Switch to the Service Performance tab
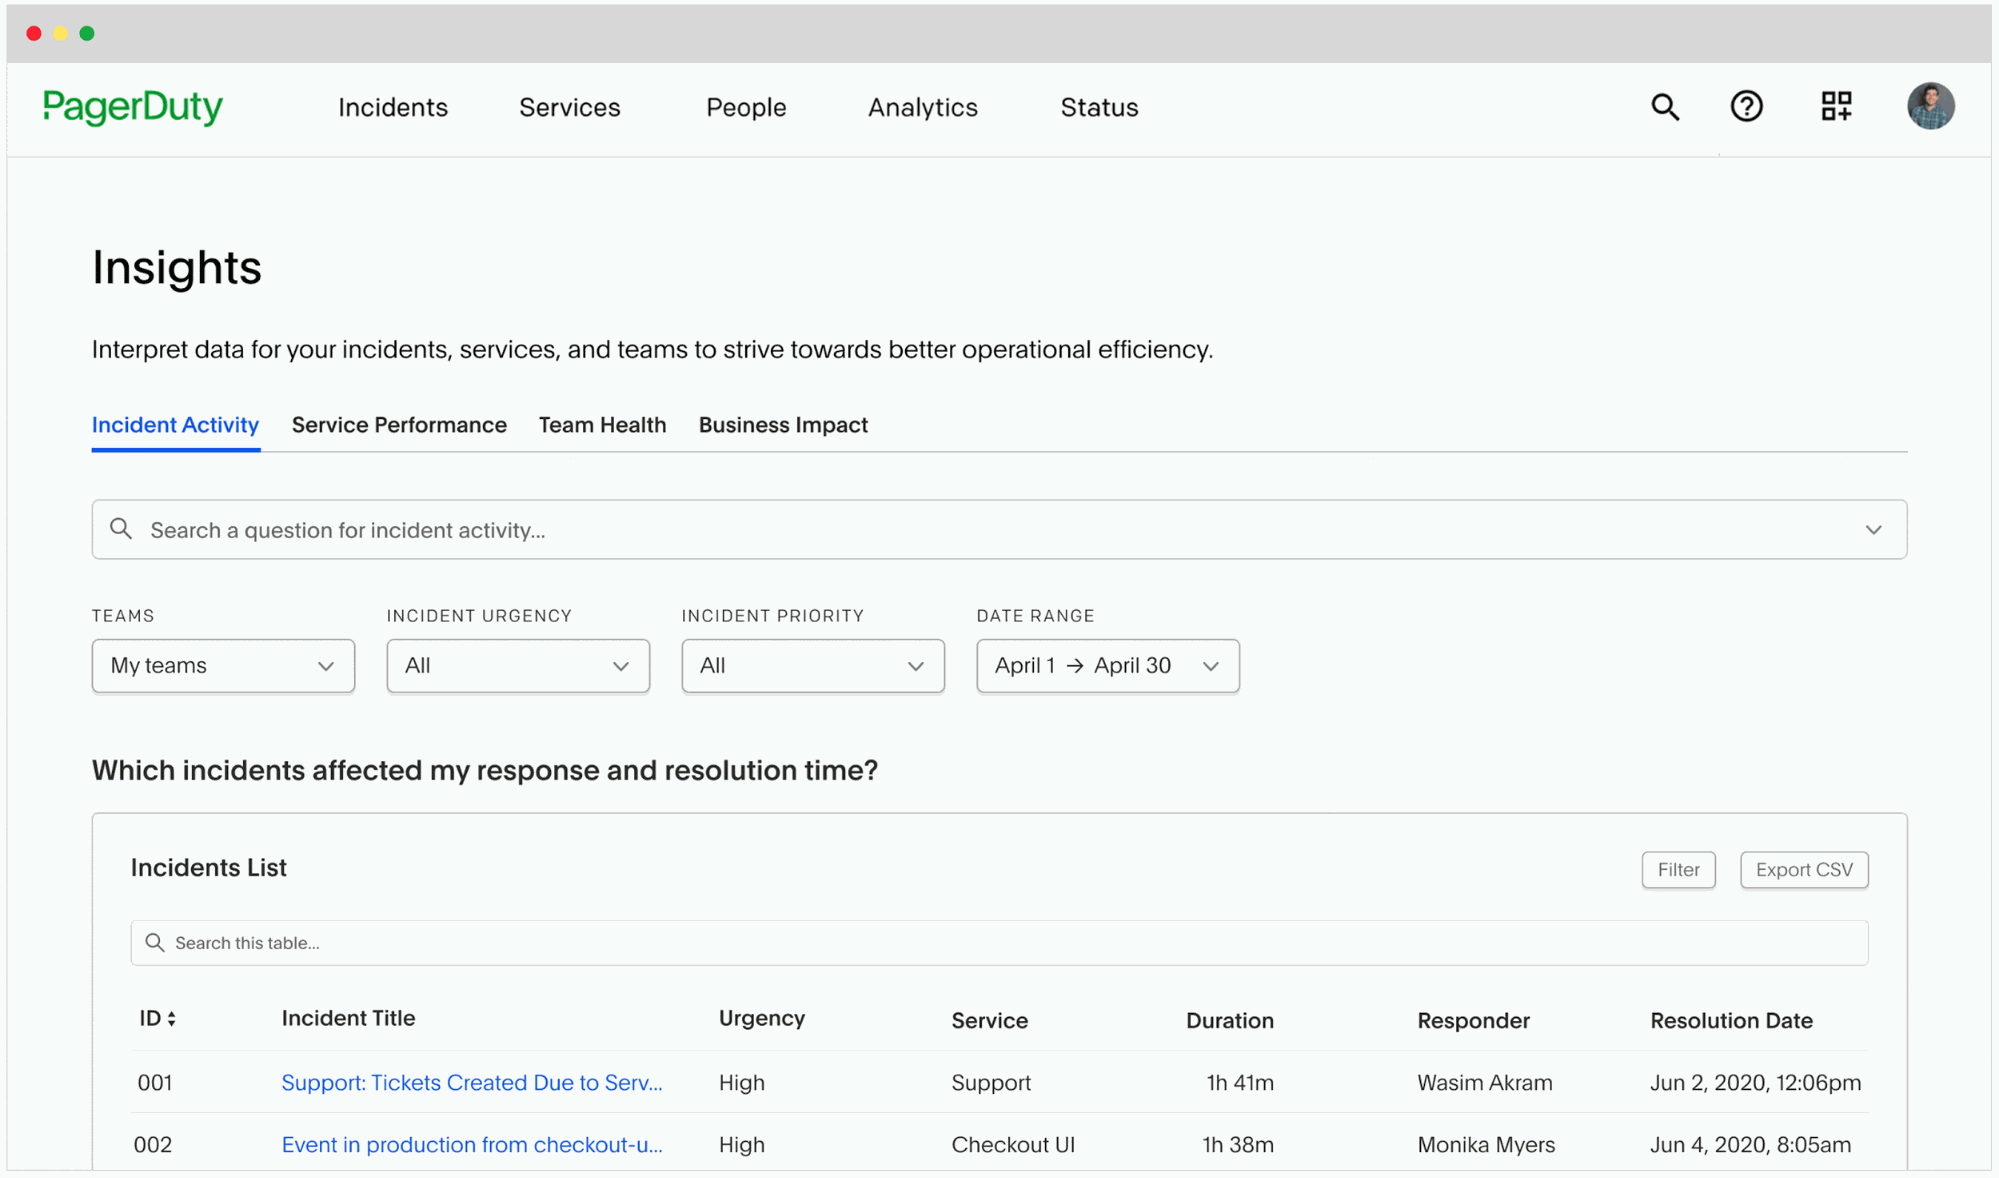This screenshot has height=1178, width=1999. tap(399, 425)
